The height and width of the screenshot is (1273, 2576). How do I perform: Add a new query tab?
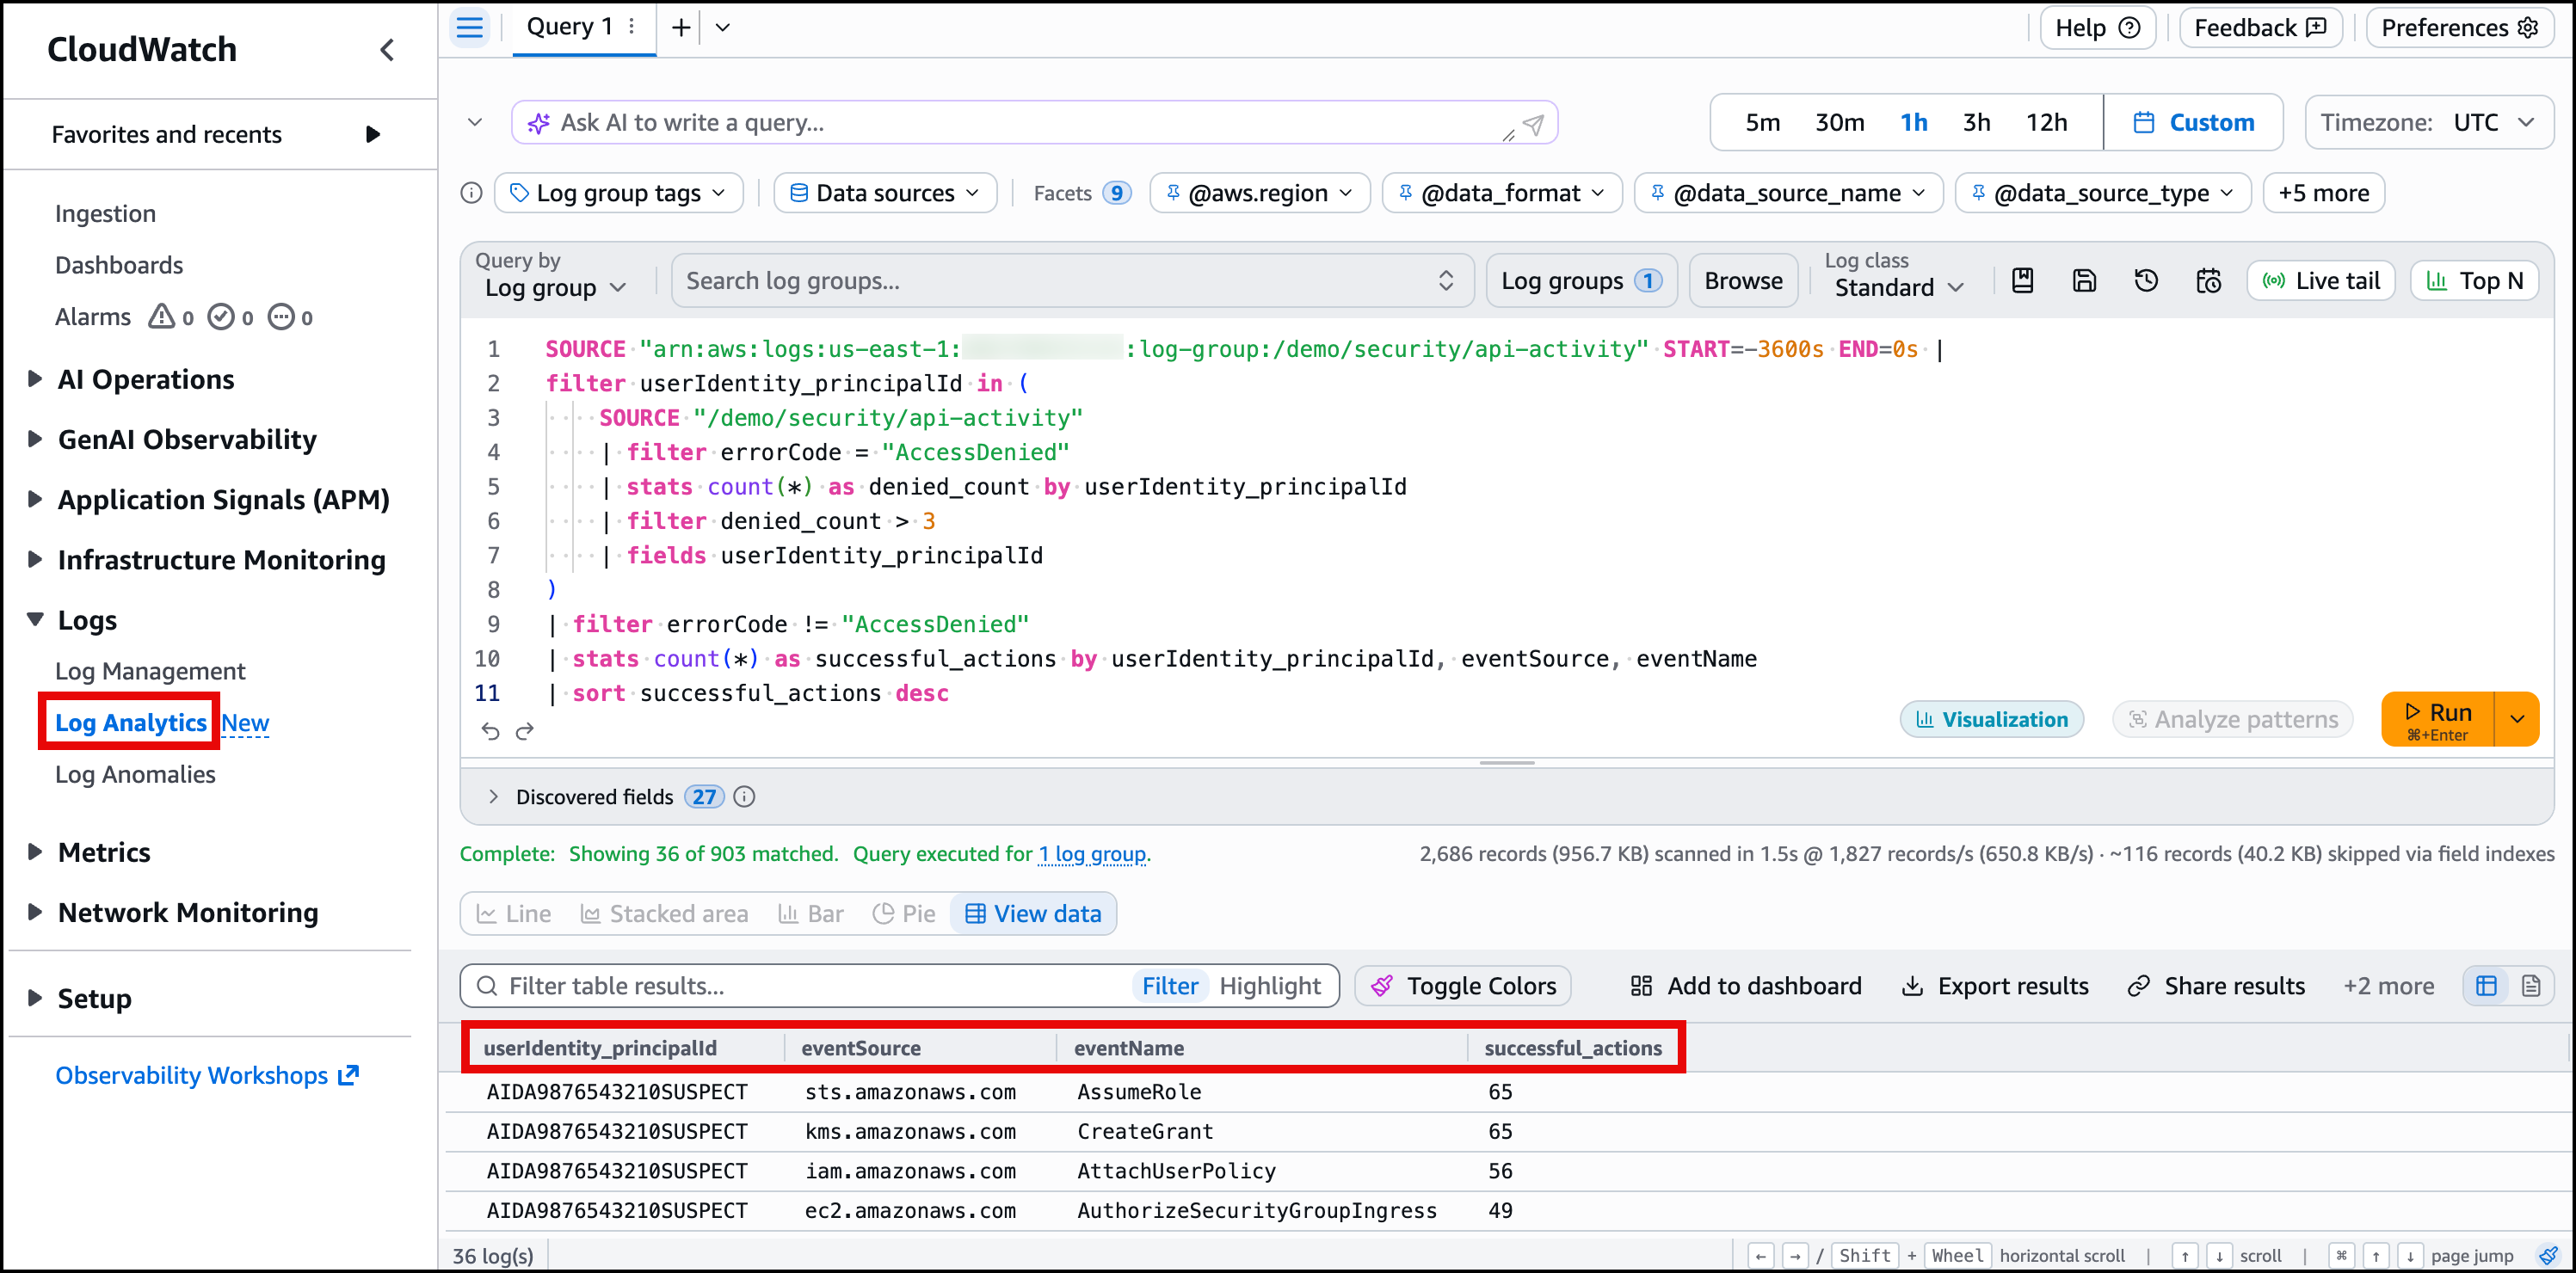[681, 27]
